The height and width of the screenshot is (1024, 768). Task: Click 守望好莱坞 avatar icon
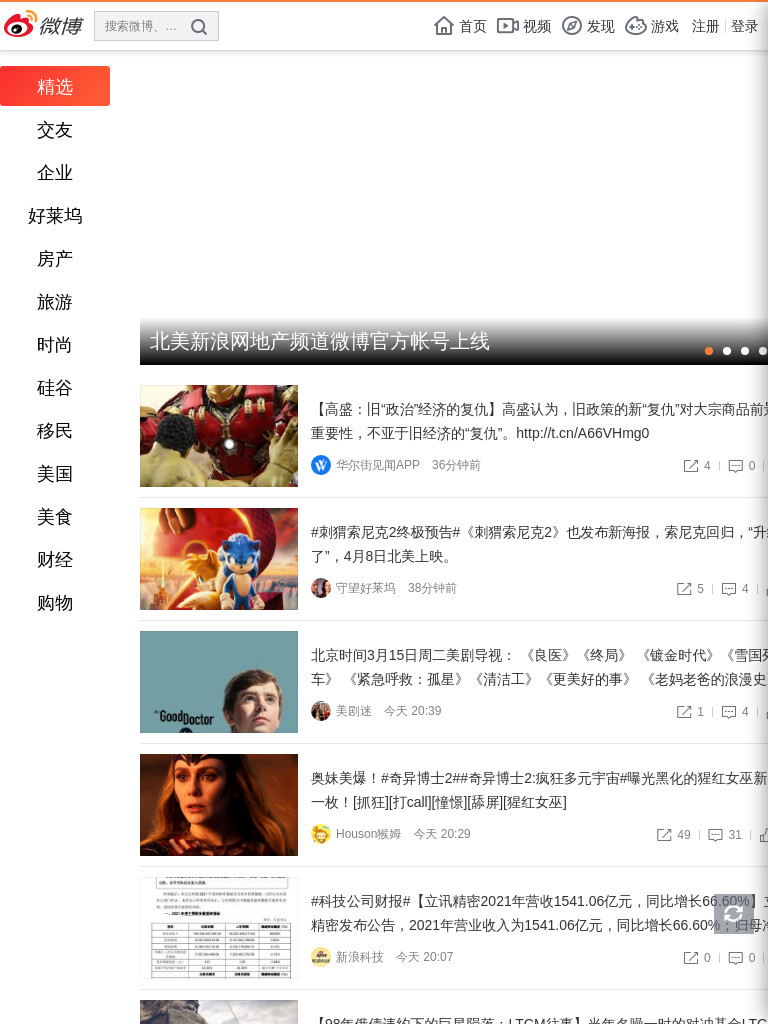click(321, 588)
